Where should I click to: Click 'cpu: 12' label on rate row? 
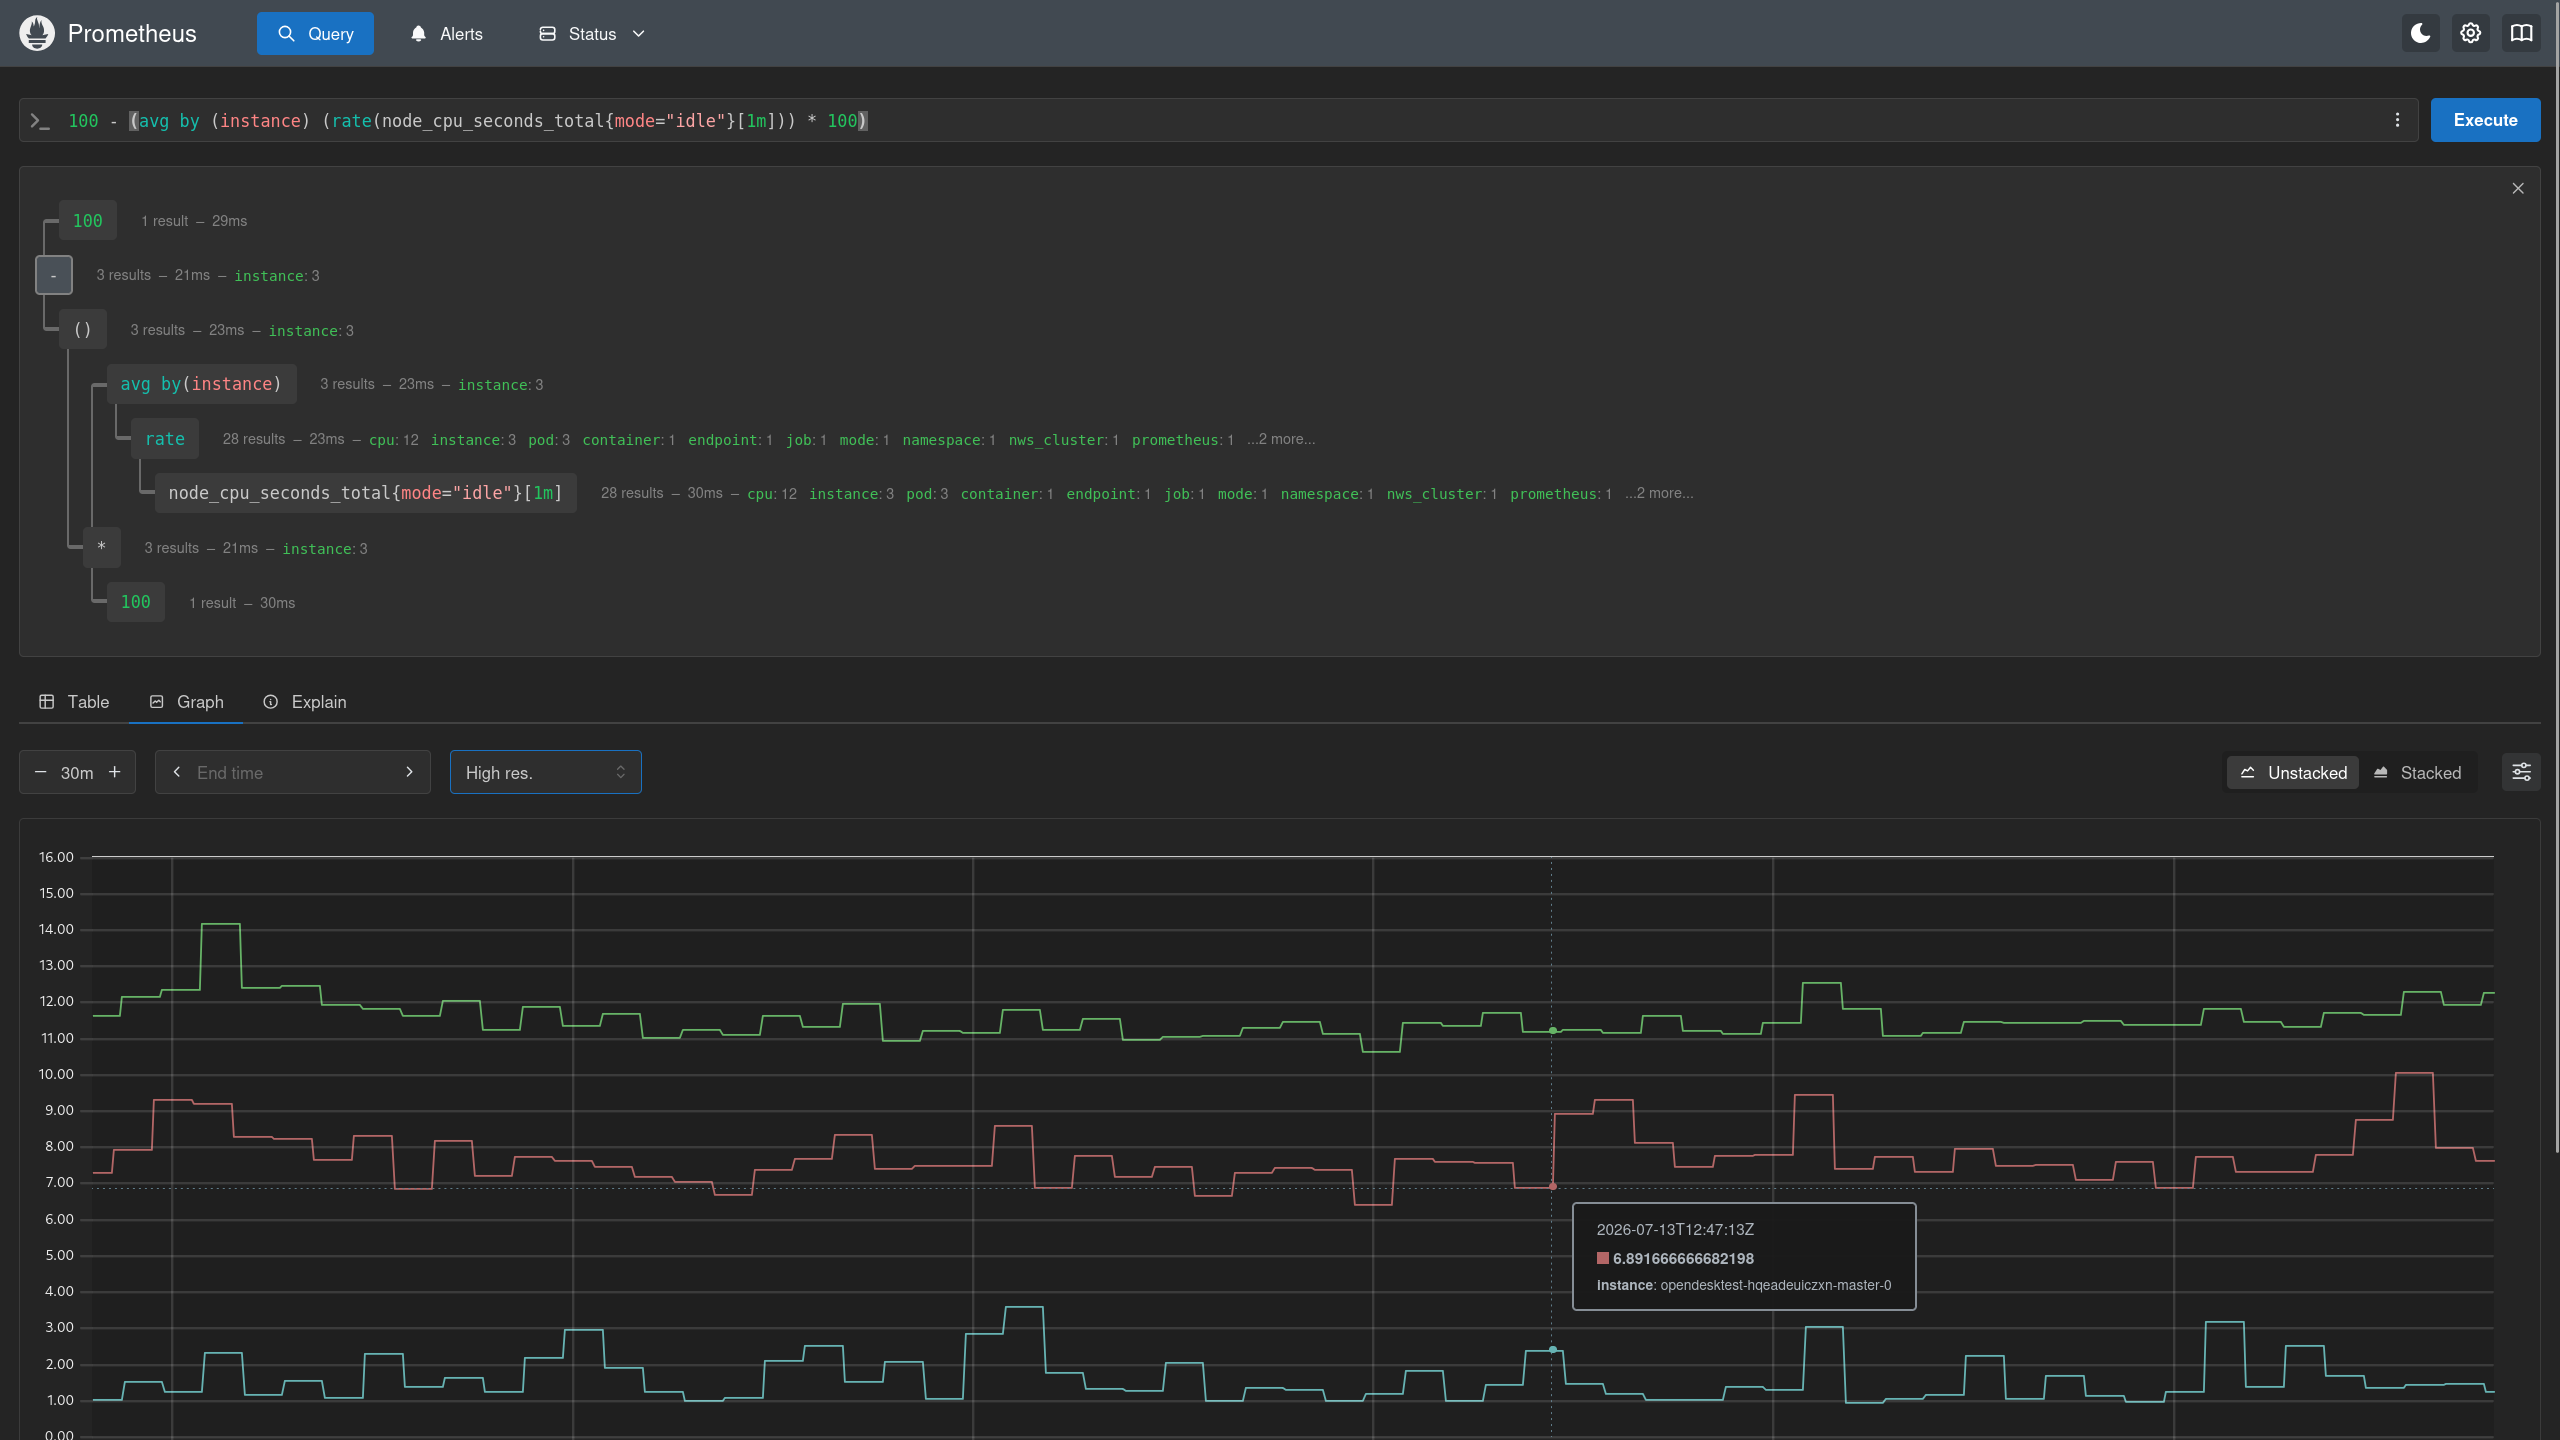pos(394,440)
